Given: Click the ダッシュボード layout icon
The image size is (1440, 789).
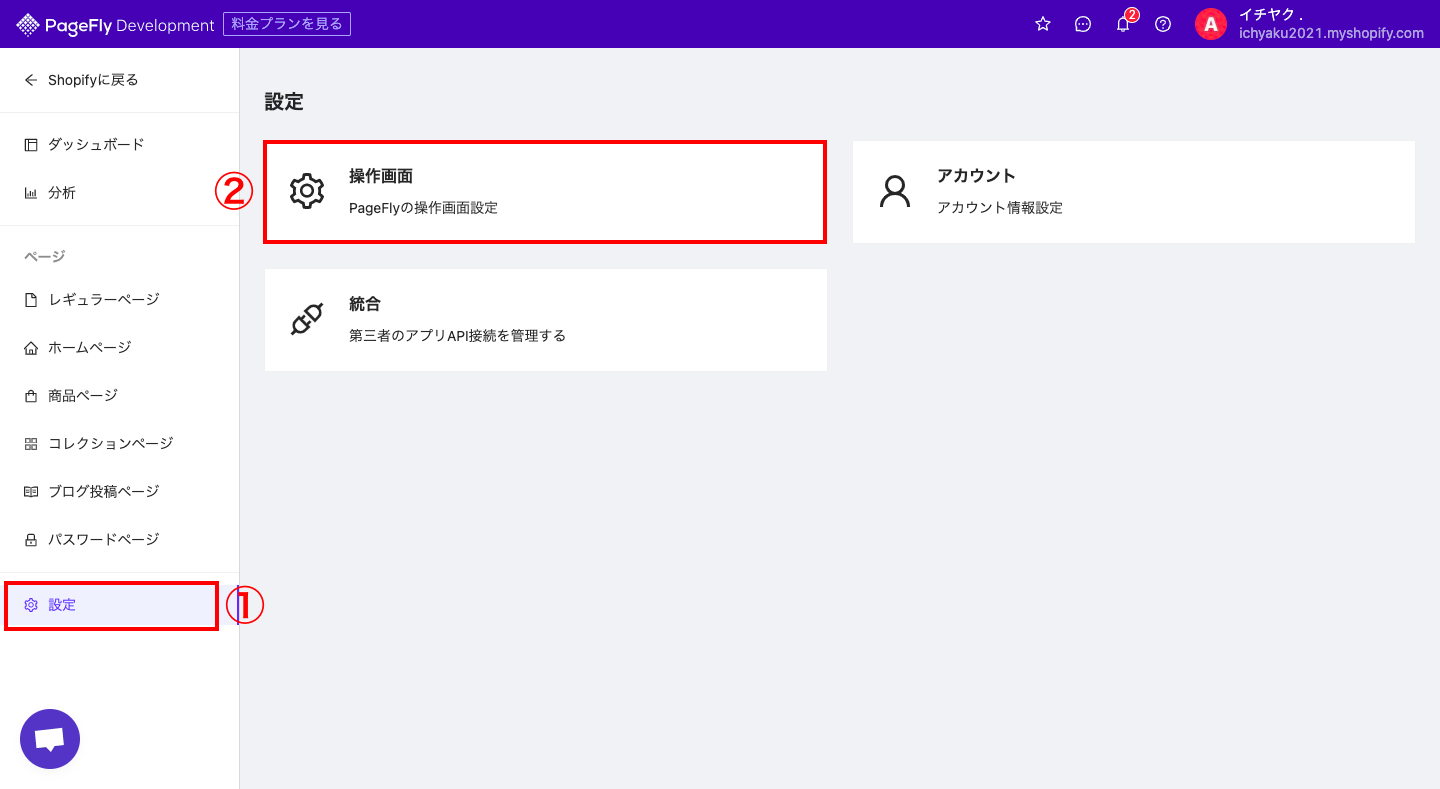Looking at the screenshot, I should pos(31,145).
